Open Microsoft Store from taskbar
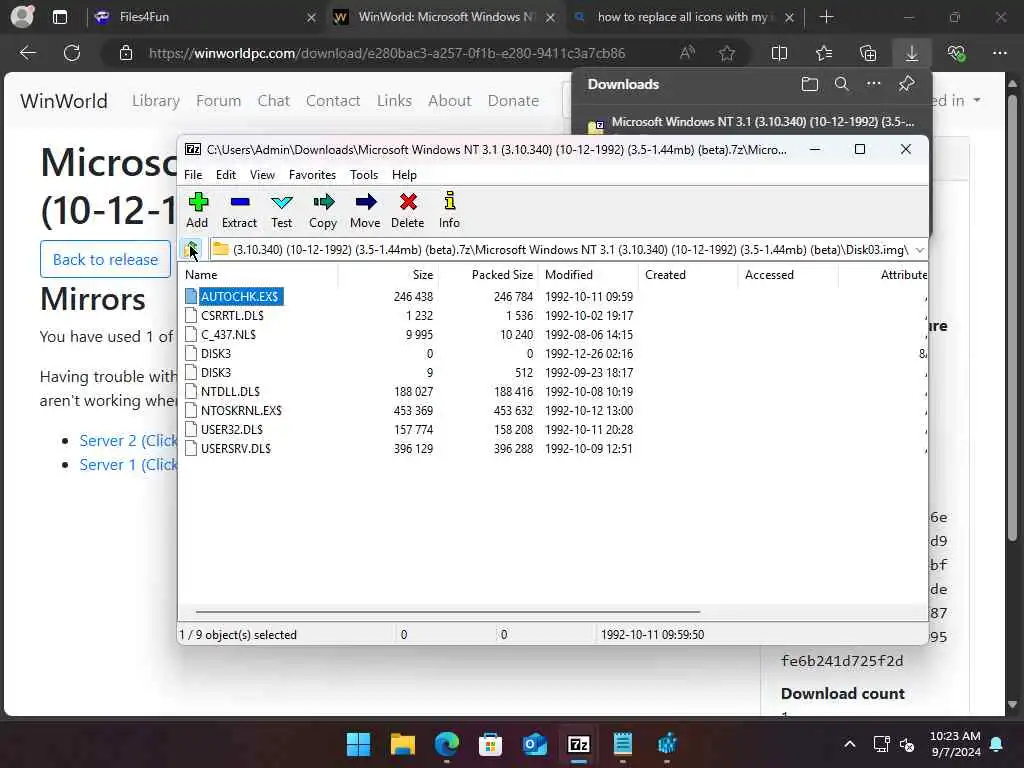 [490, 744]
